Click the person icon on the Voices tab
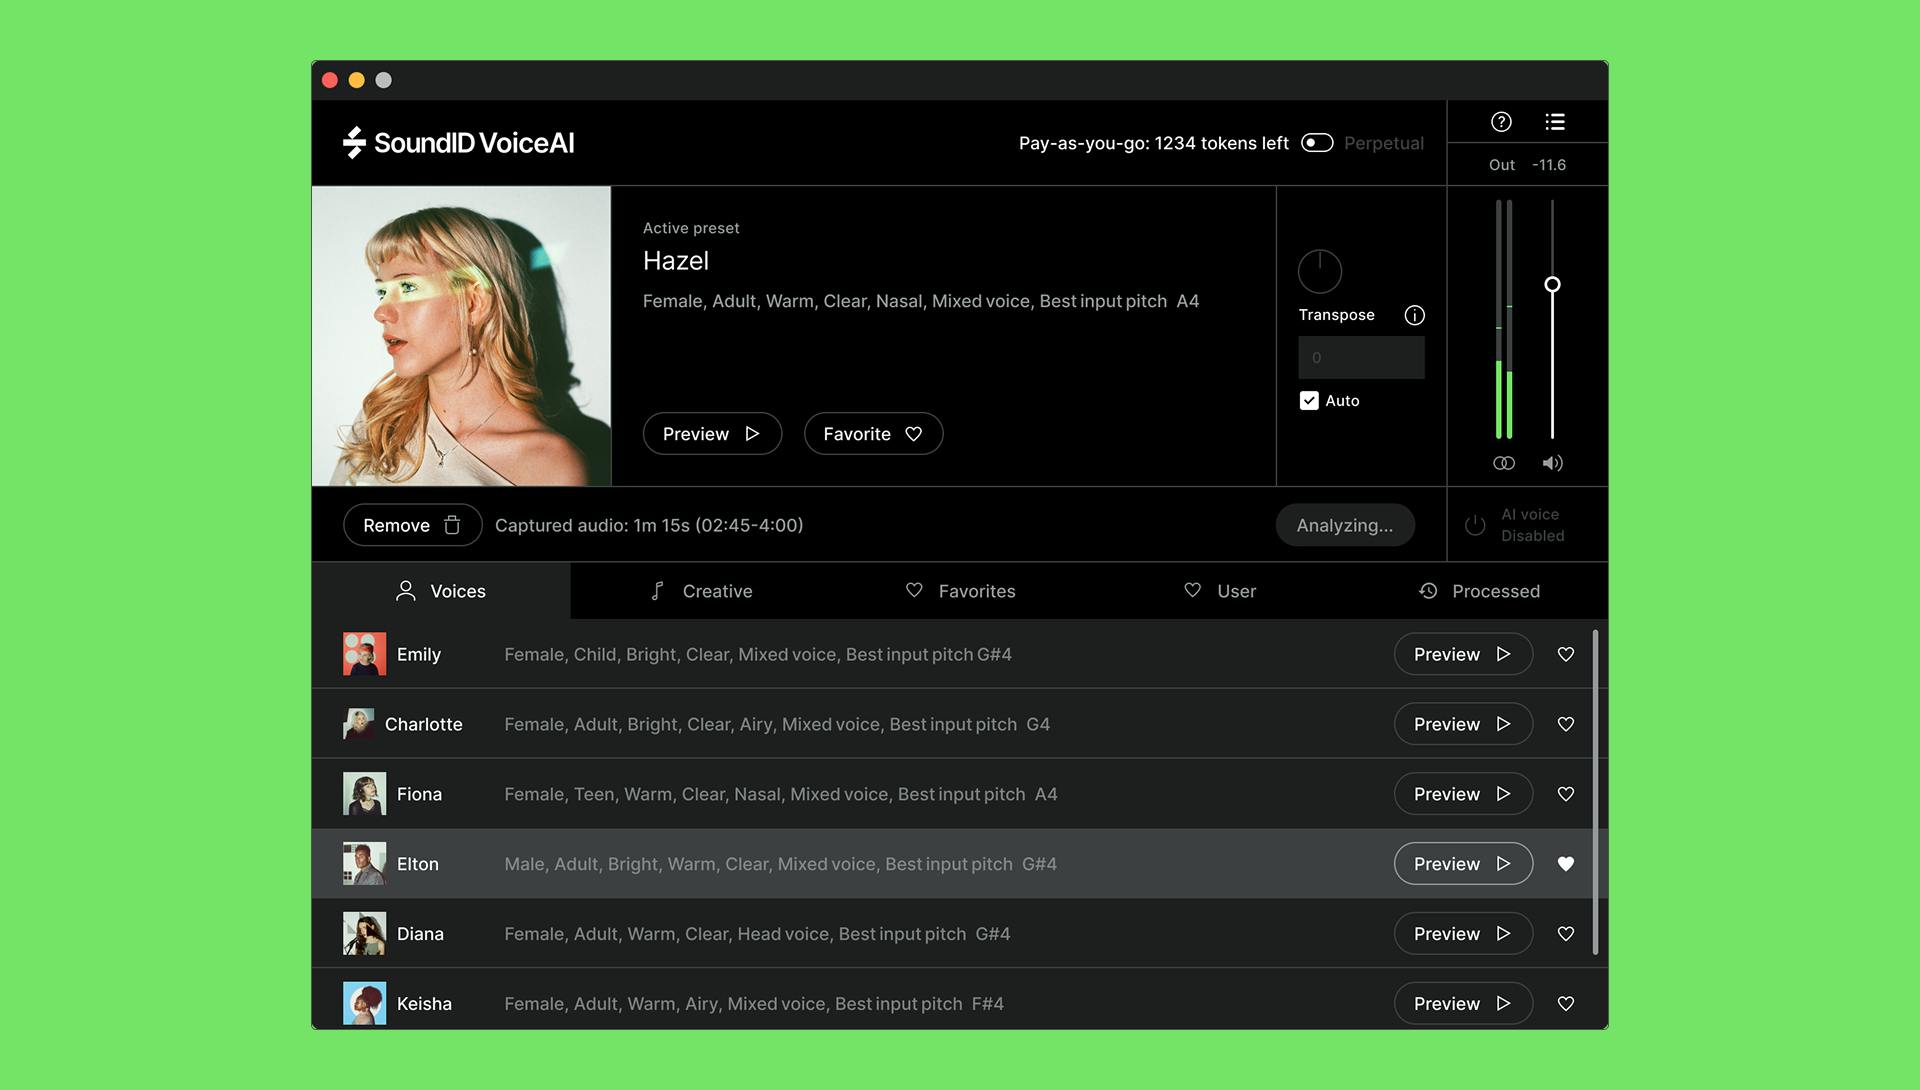 click(405, 591)
